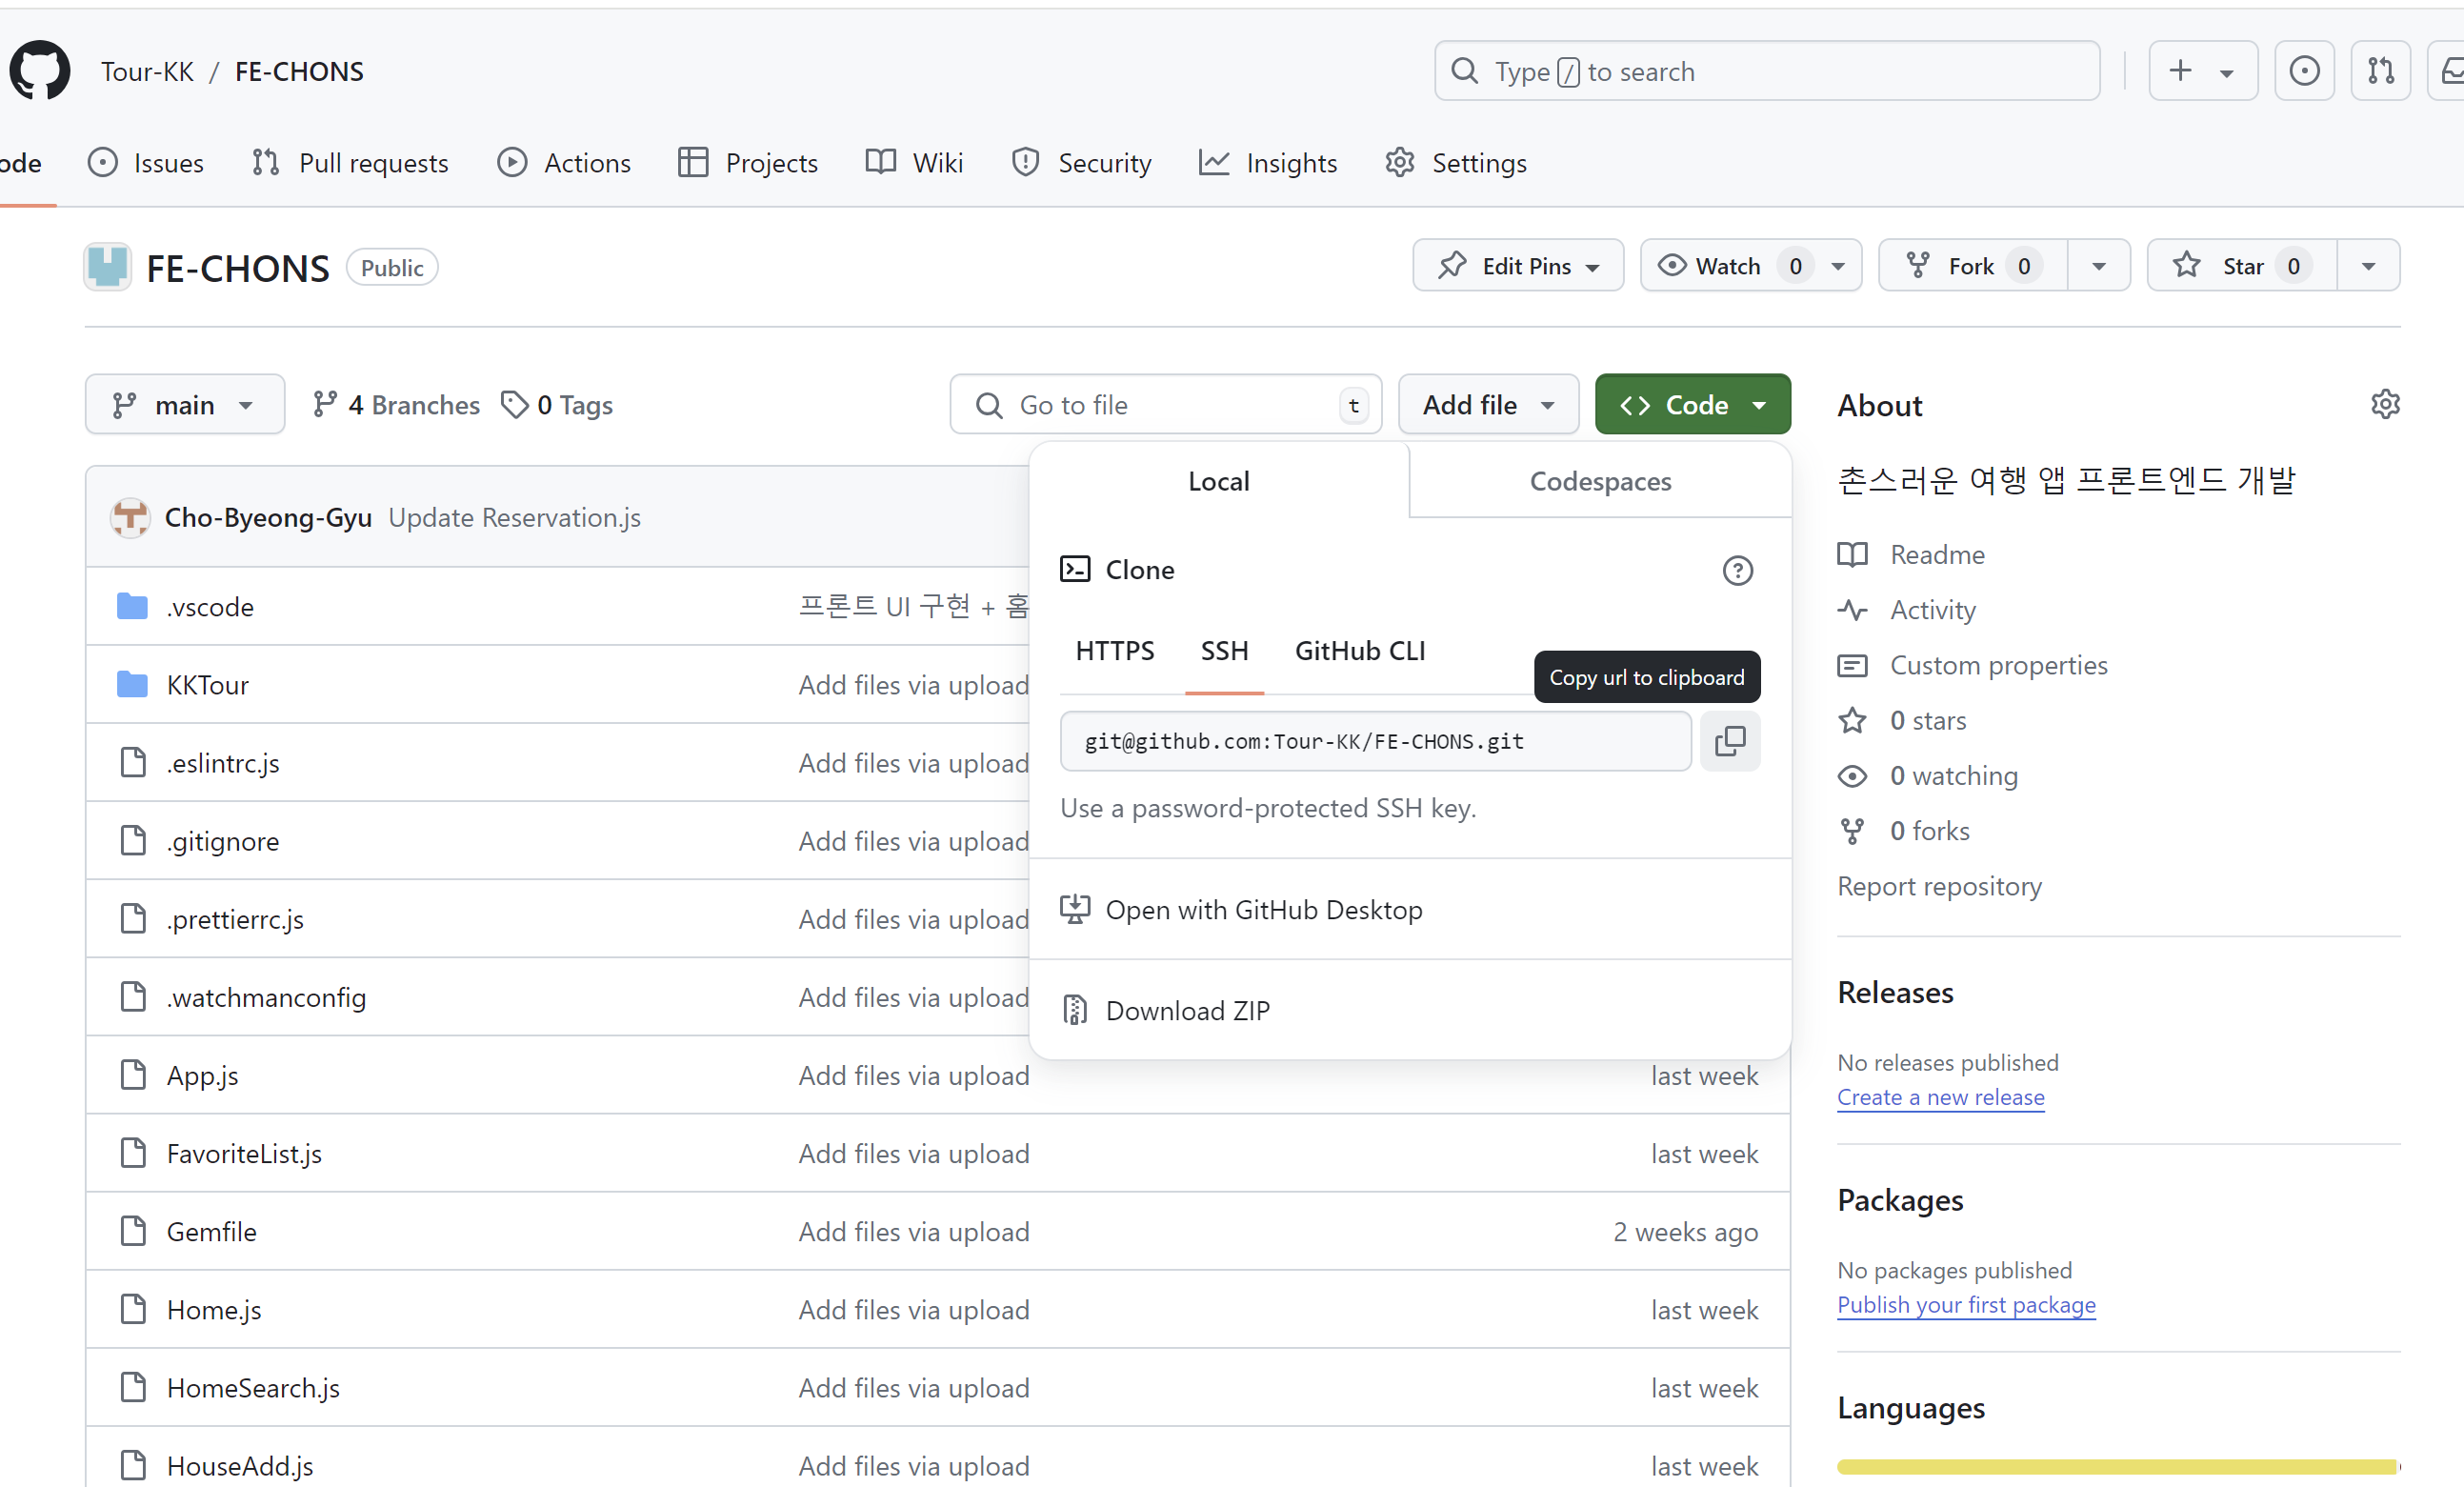Open the Insights tab
This screenshot has height=1487, width=2464.
(x=1267, y=162)
